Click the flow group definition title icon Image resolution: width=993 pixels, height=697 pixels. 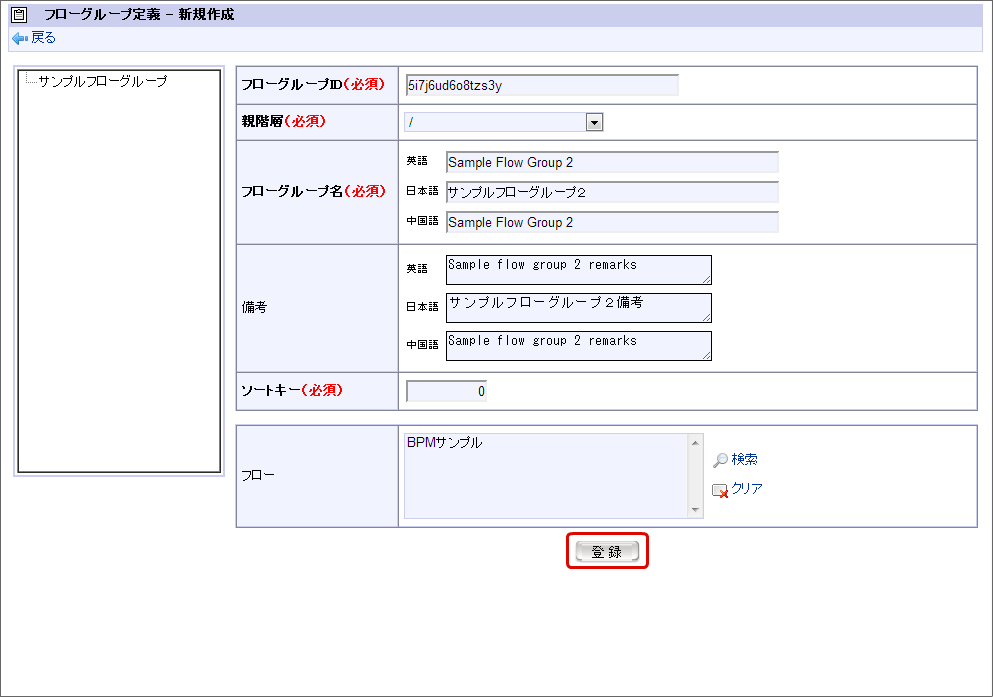pos(18,14)
